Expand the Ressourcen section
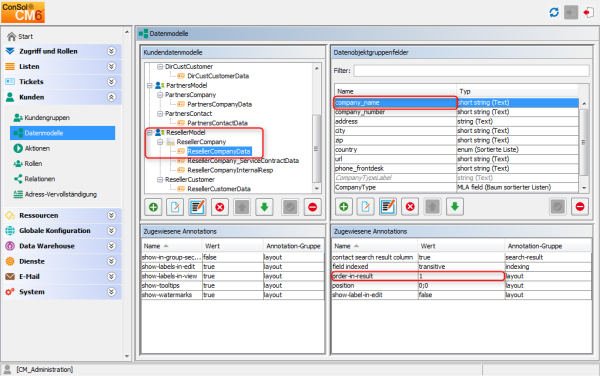Screen dimensions: 600x376 pos(111,215)
